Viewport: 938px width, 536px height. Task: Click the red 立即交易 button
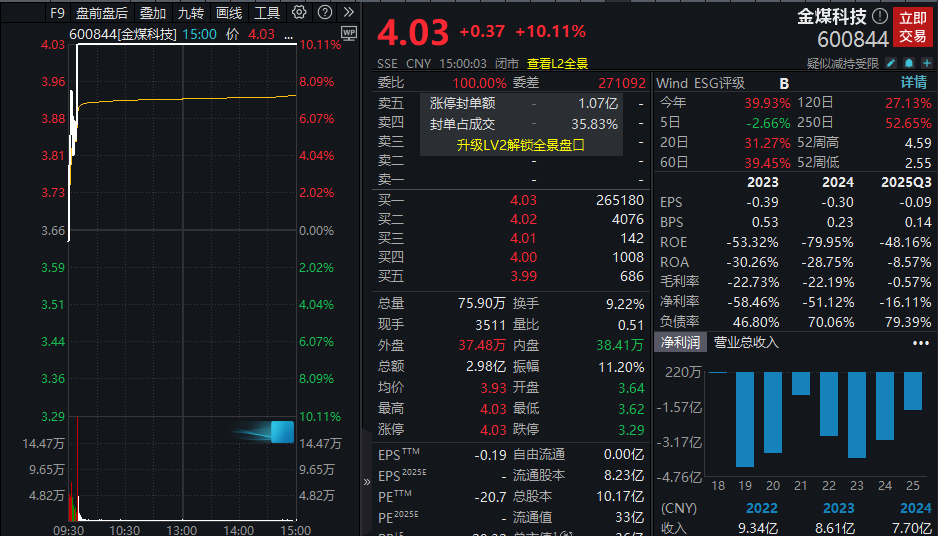912,28
